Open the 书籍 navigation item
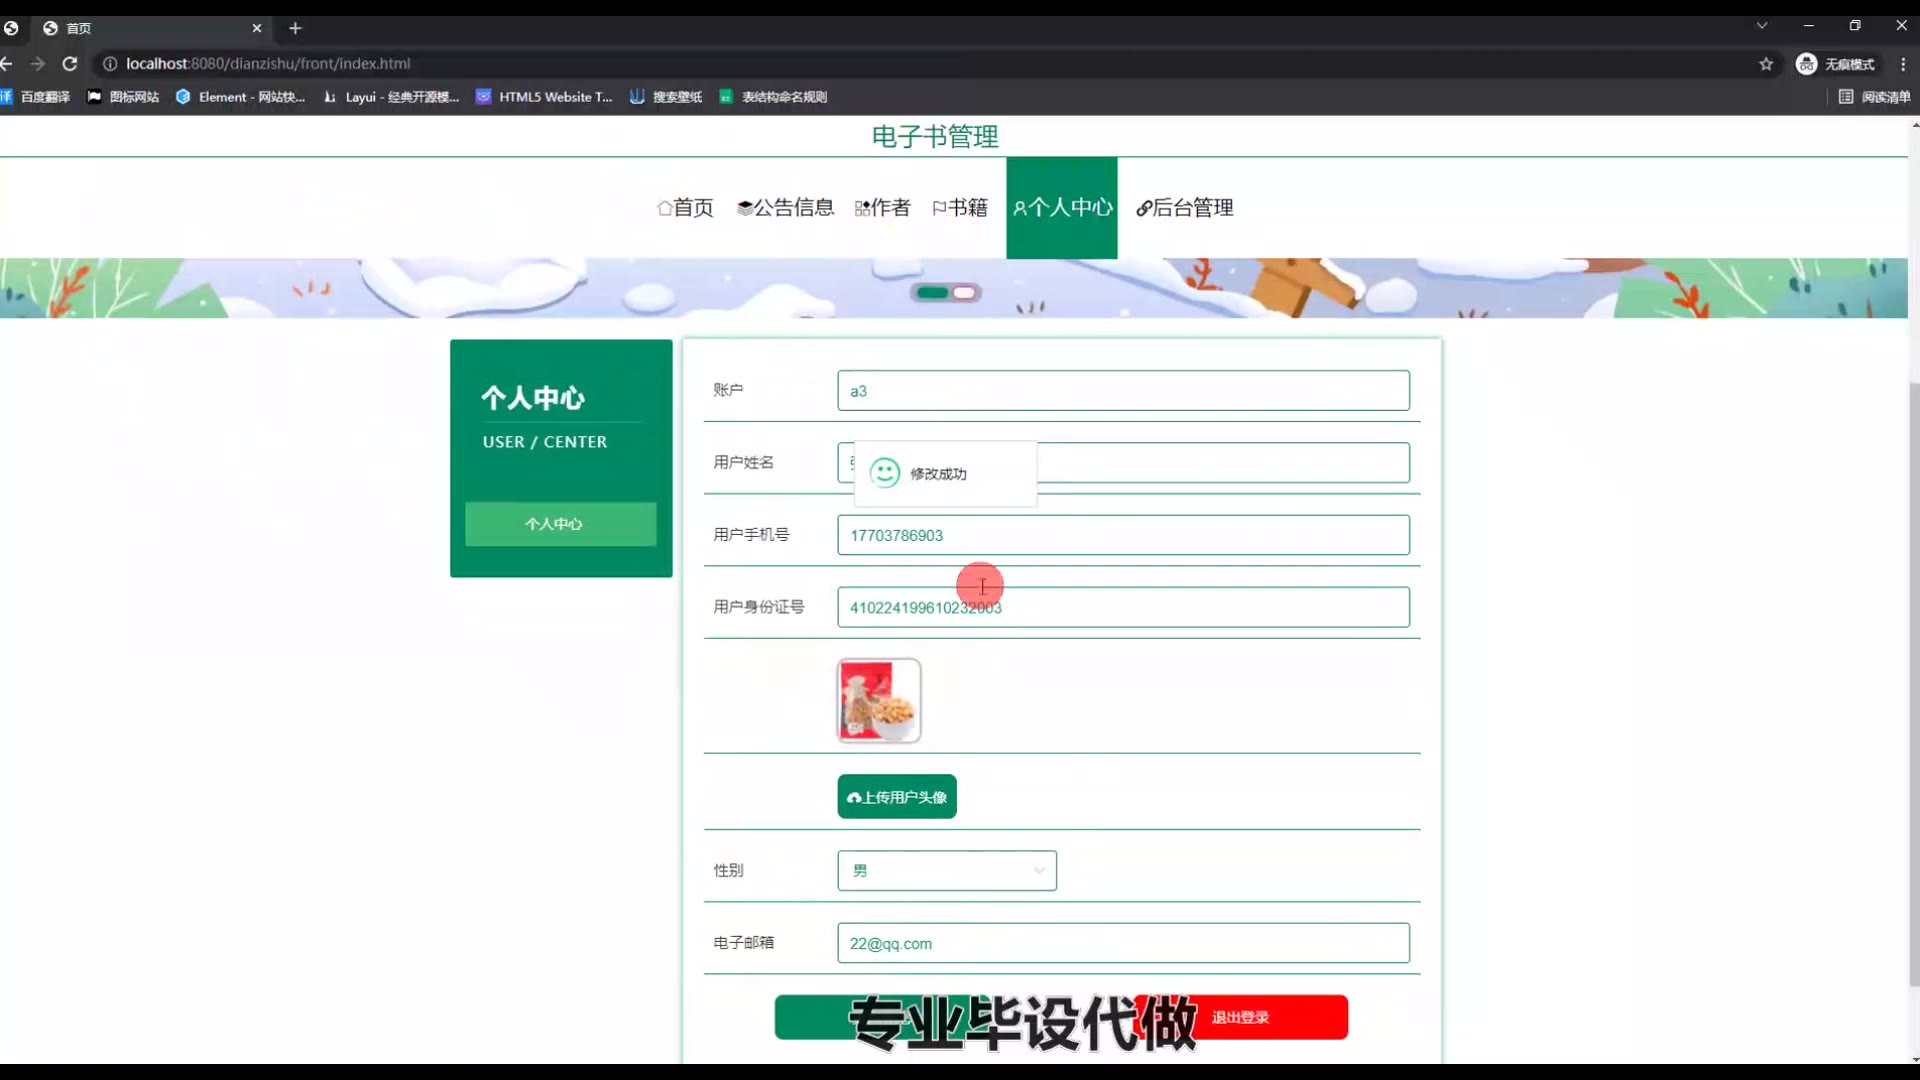The height and width of the screenshot is (1080, 1920). (x=960, y=208)
